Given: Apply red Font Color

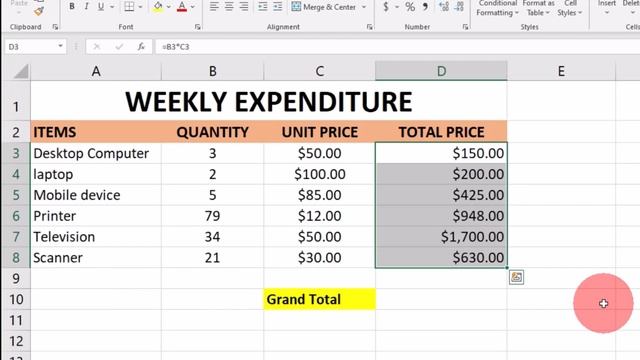Looking at the screenshot, I should click(x=182, y=7).
